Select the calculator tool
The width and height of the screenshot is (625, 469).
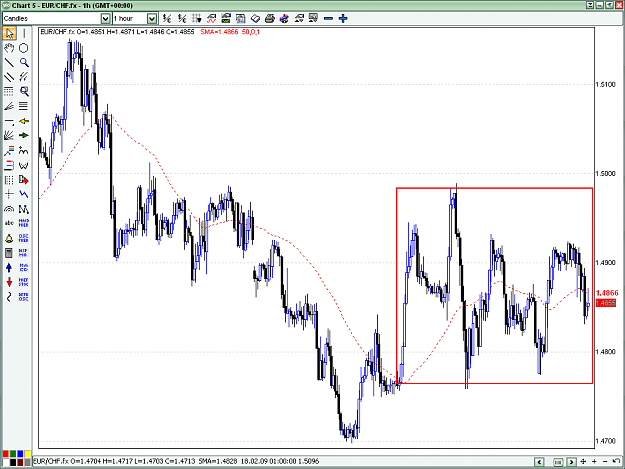(9, 253)
